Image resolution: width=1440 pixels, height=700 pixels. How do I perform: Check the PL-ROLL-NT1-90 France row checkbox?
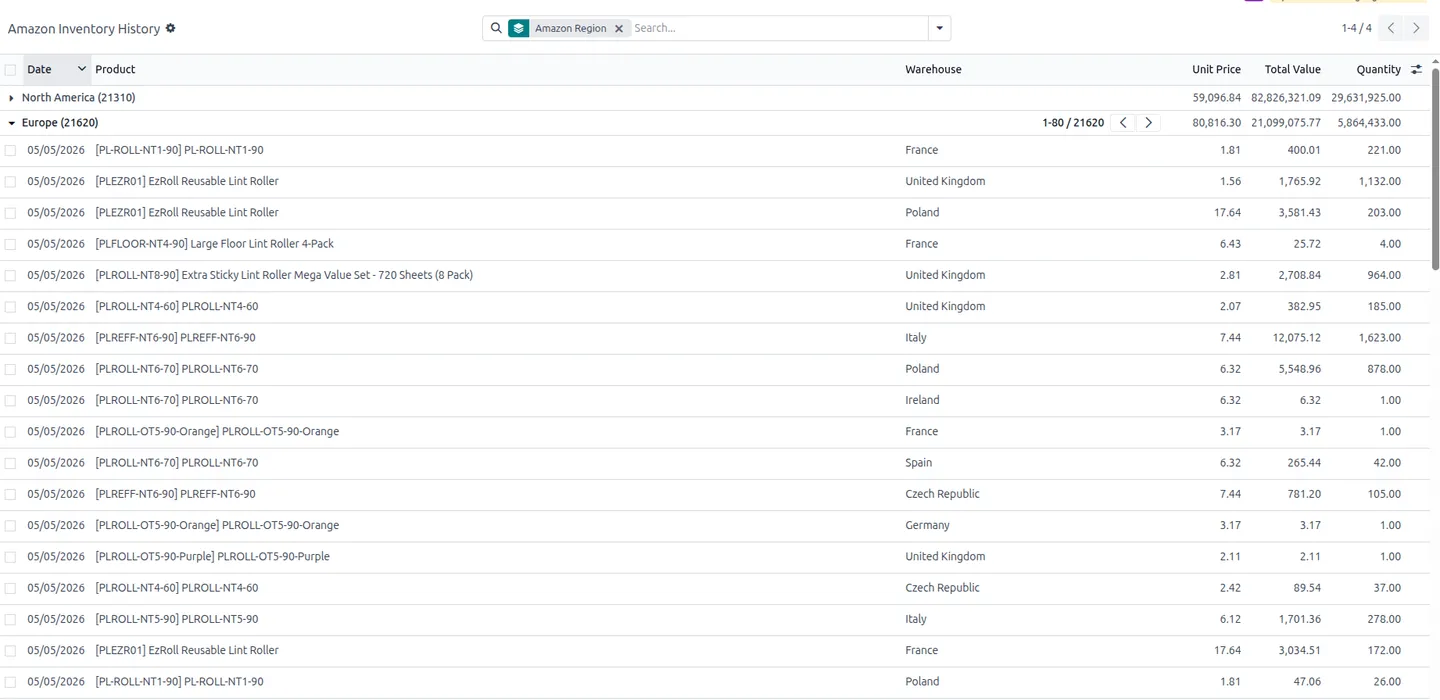(10, 150)
